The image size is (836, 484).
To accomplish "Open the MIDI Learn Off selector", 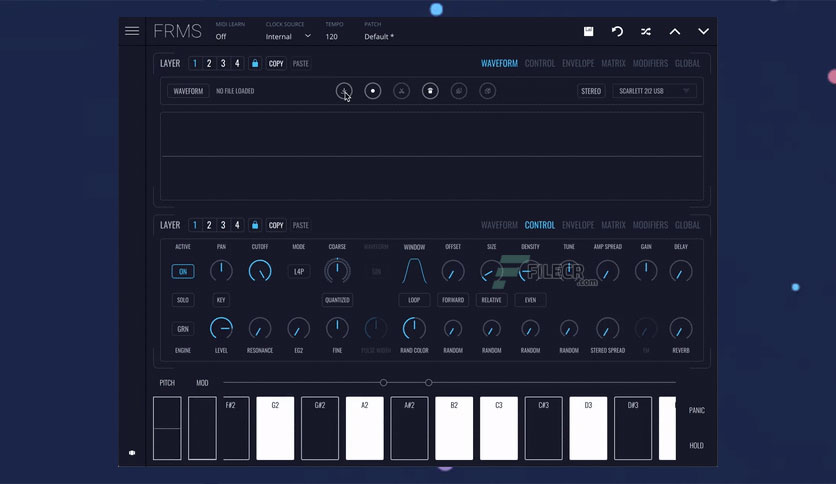I will pyautogui.click(x=221, y=36).
